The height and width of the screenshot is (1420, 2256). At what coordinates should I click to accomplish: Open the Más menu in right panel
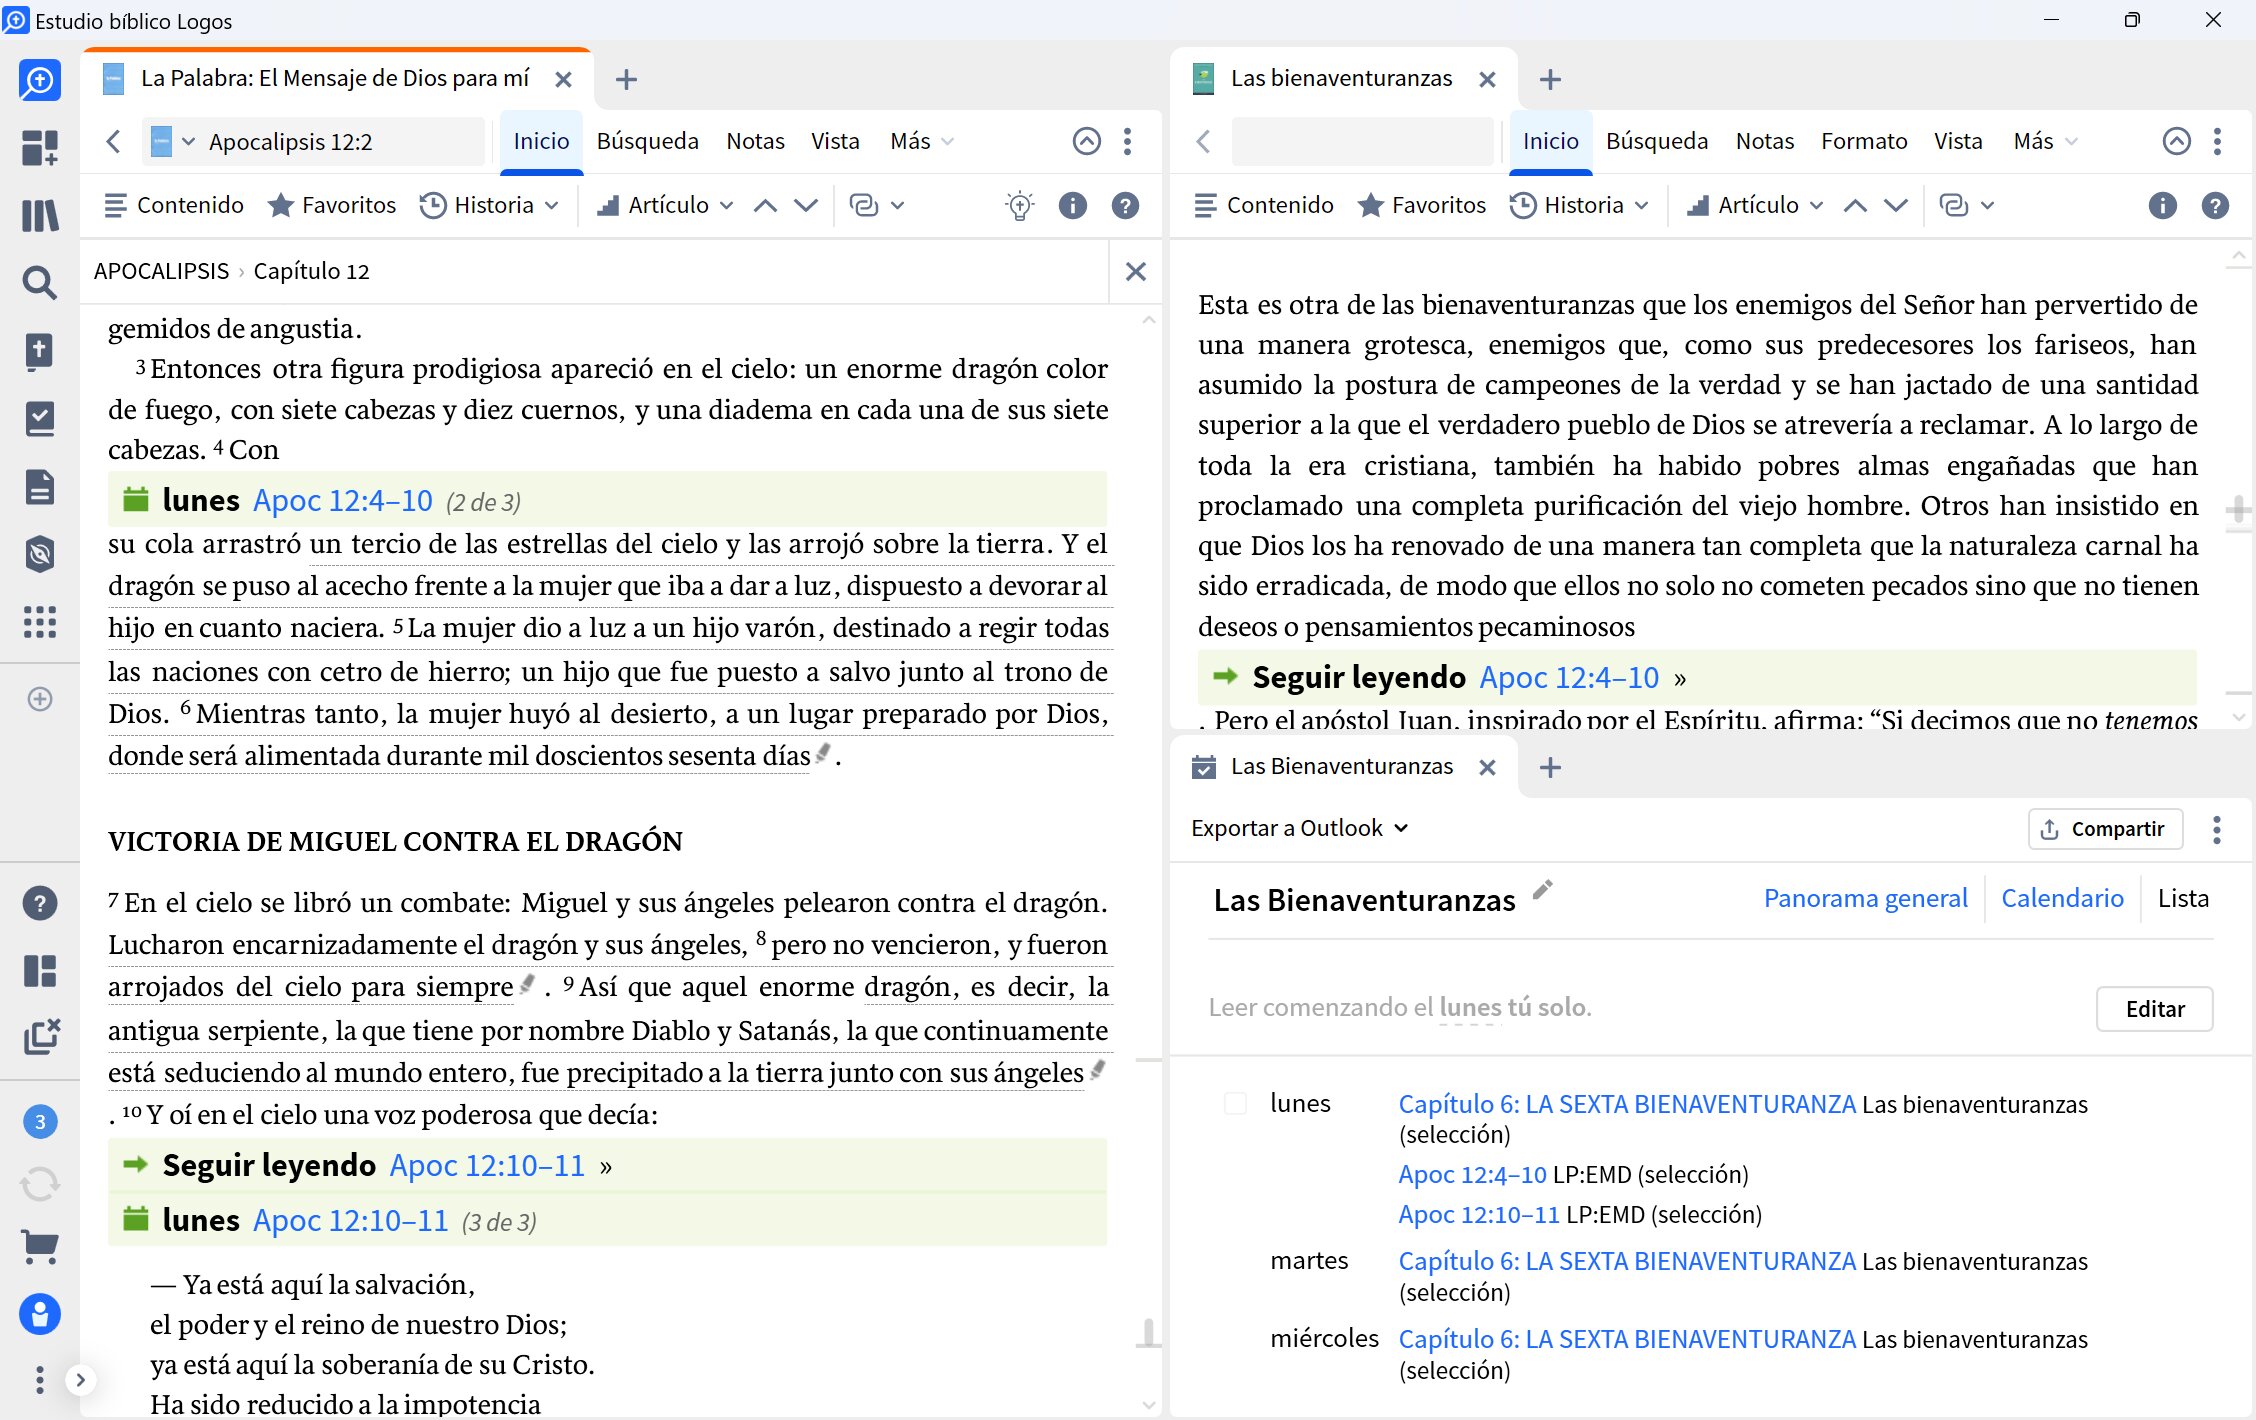[x=2045, y=141]
